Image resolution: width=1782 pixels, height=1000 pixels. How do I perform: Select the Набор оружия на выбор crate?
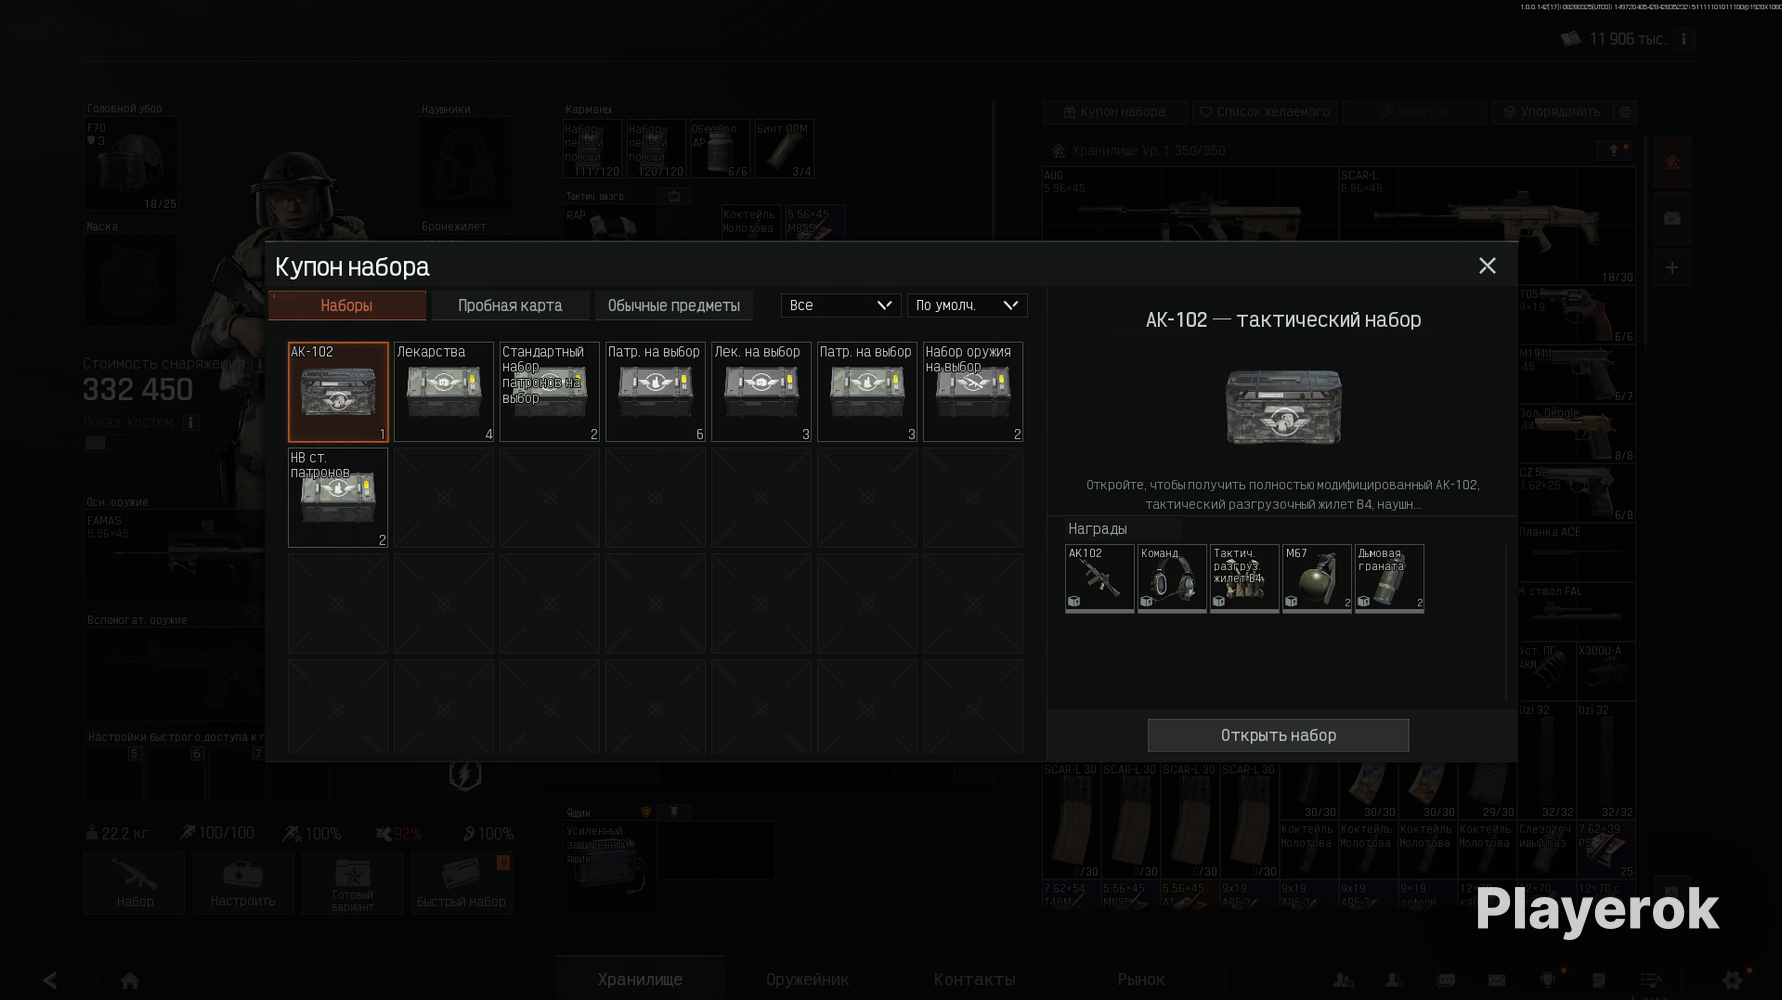tap(973, 392)
